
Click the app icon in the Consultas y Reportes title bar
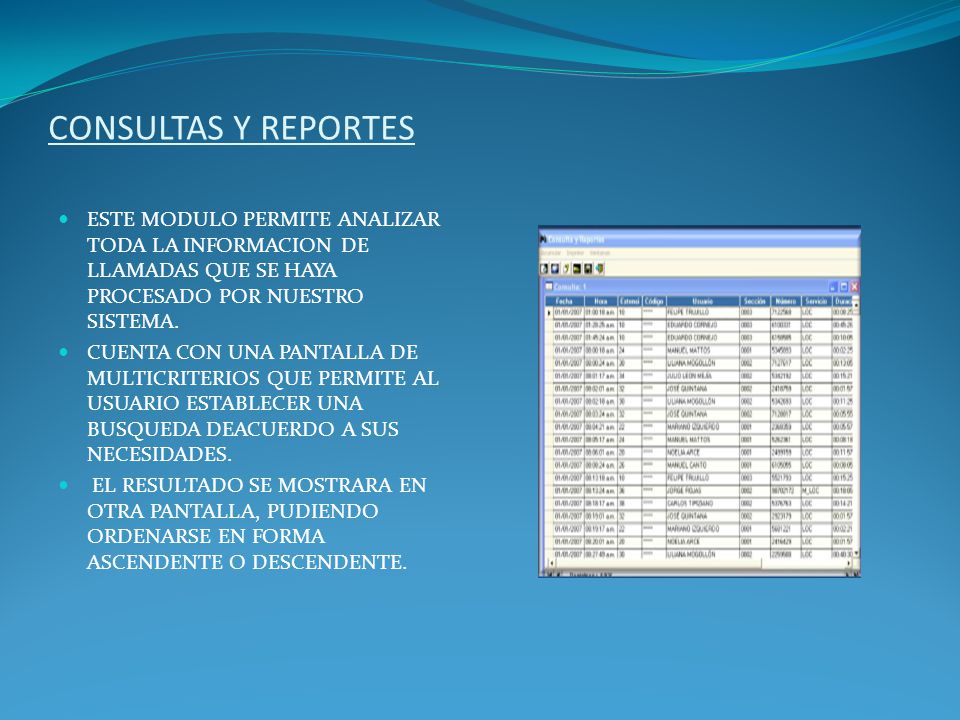click(x=543, y=239)
